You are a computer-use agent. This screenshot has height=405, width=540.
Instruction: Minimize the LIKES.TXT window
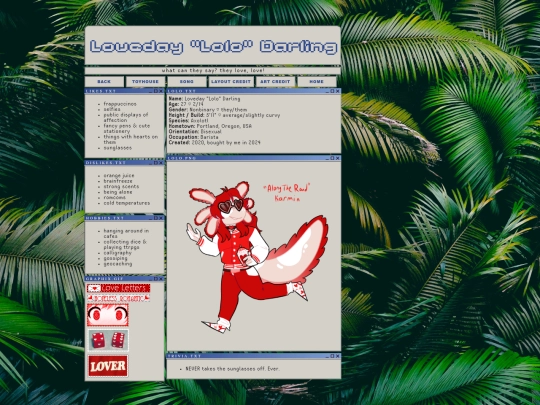pos(150,91)
